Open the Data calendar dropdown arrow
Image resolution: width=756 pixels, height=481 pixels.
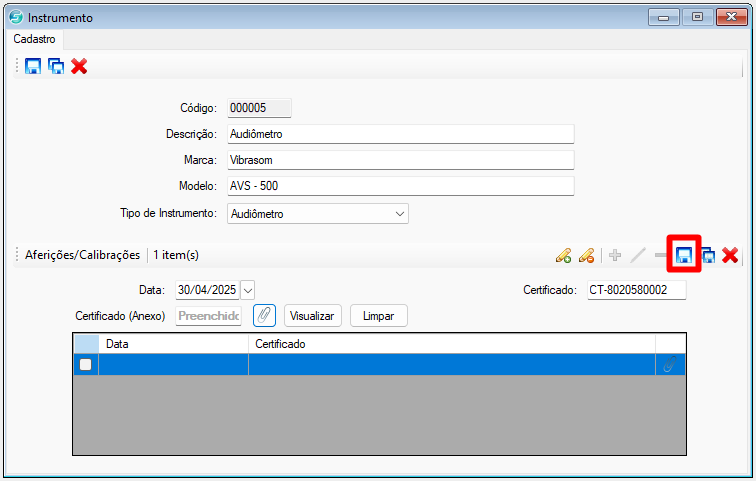[247, 290]
